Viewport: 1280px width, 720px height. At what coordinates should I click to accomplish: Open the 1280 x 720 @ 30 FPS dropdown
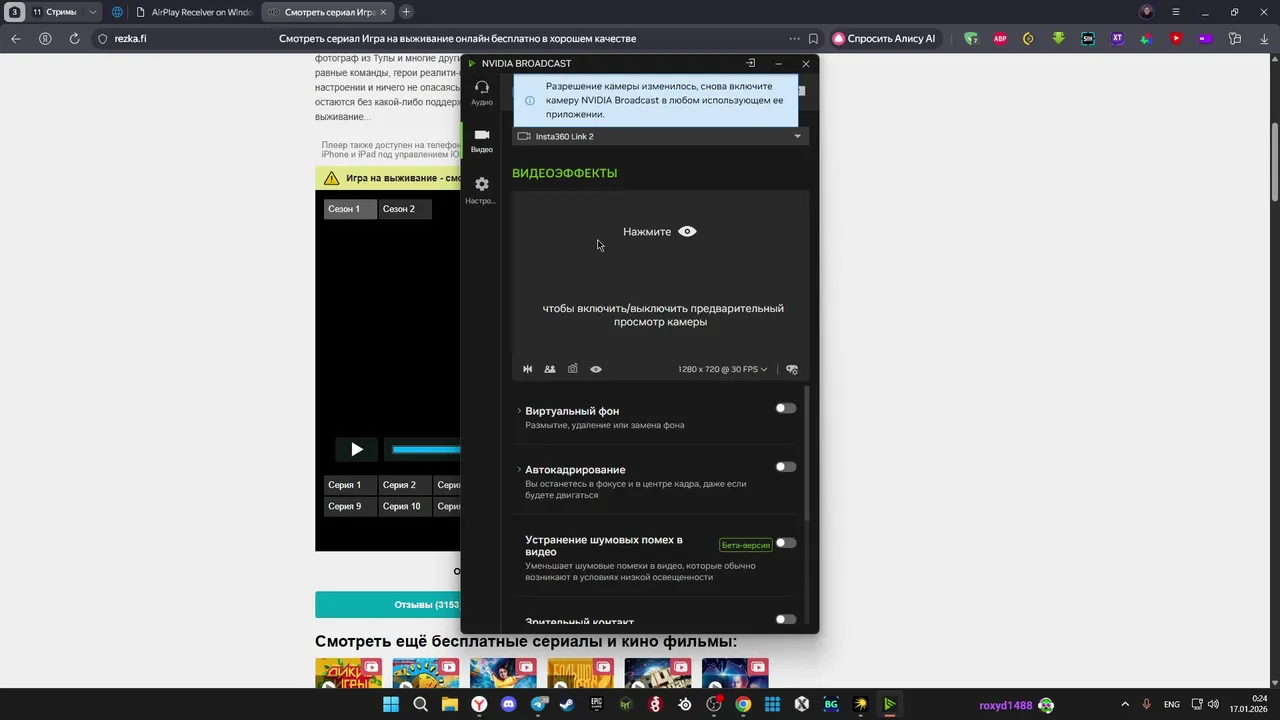pos(722,369)
